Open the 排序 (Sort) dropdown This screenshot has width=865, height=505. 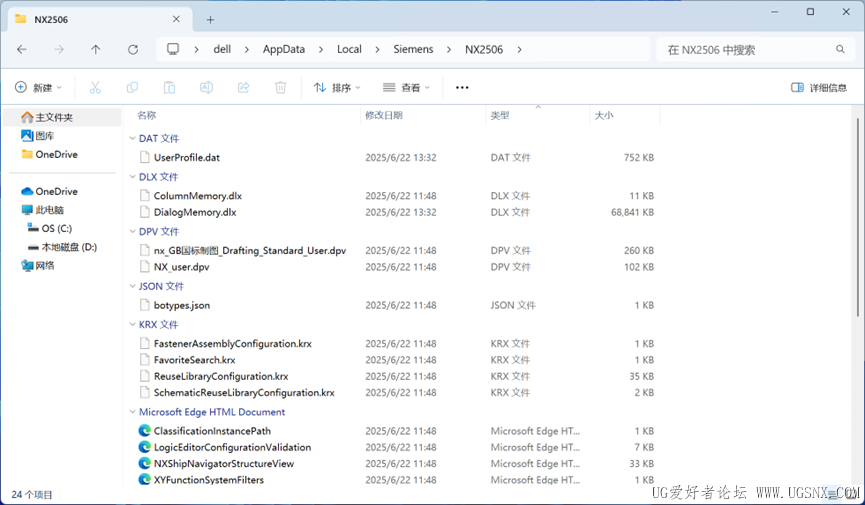[x=337, y=87]
